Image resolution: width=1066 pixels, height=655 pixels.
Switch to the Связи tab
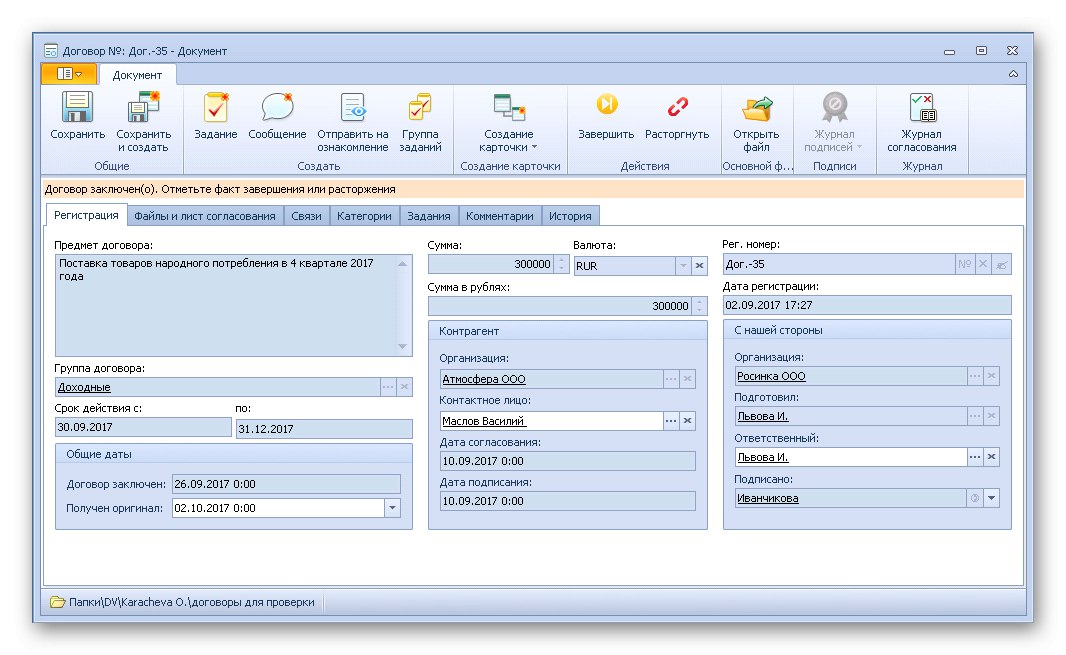coord(305,216)
